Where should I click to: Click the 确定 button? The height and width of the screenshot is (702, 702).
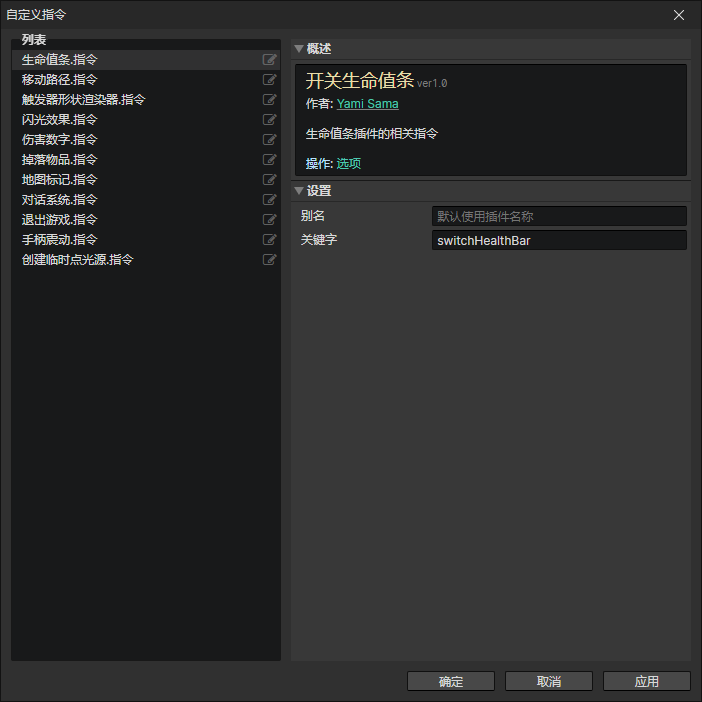pyautogui.click(x=451, y=681)
